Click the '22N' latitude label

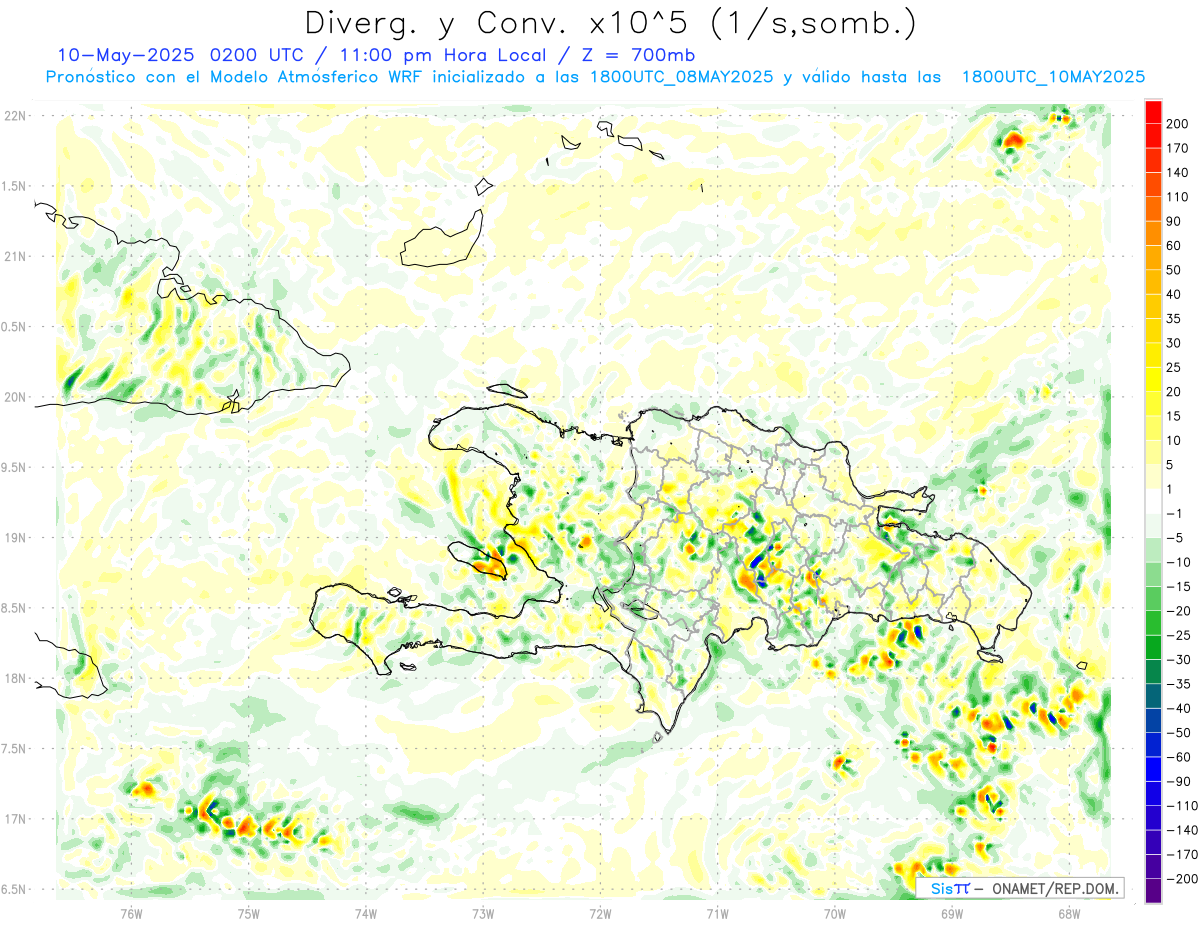tap(15, 115)
